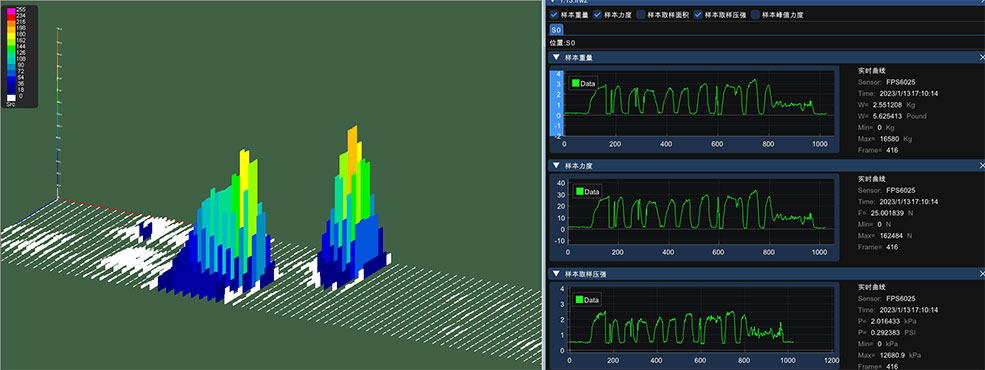Close the 样本取样压强 chart panel
This screenshot has width=985, height=370.
pos(981,274)
